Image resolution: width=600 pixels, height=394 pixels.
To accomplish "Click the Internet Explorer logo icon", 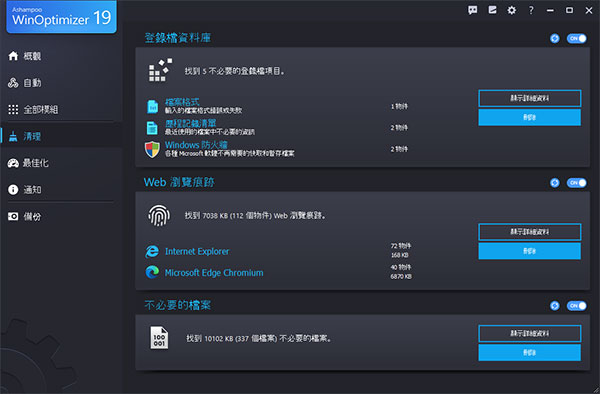I will point(152,251).
